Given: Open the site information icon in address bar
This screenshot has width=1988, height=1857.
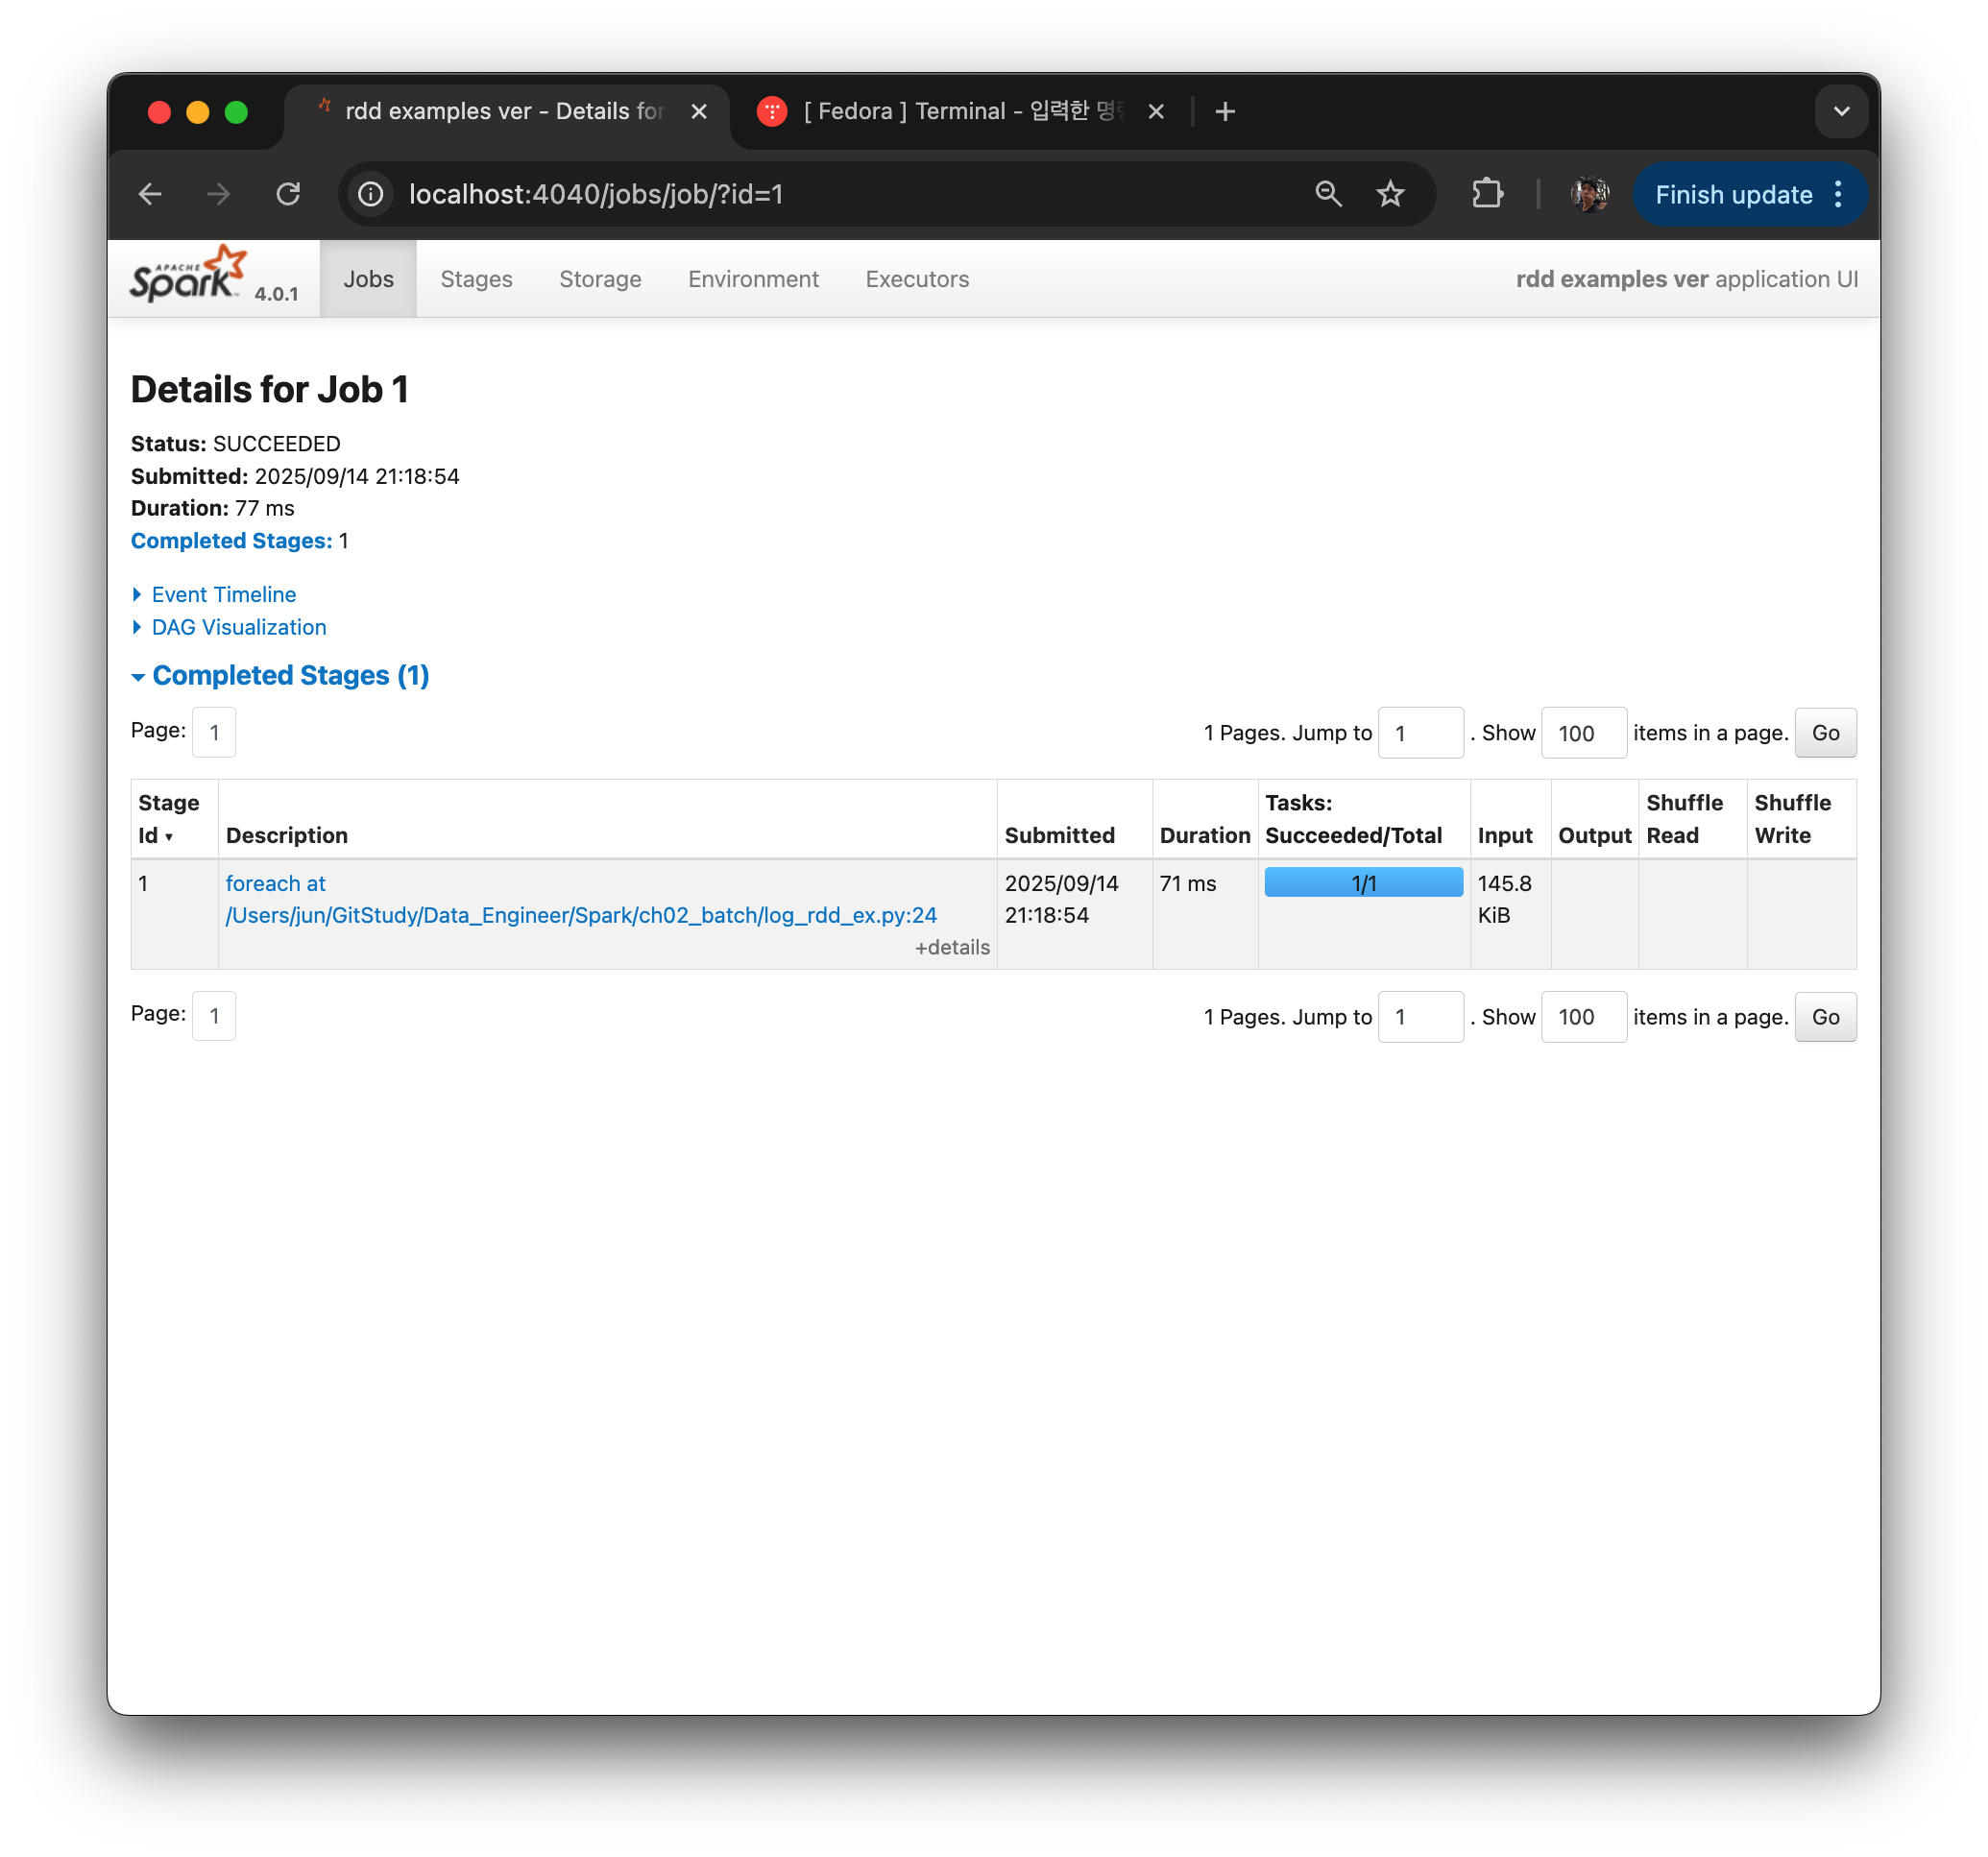Looking at the screenshot, I should point(371,194).
